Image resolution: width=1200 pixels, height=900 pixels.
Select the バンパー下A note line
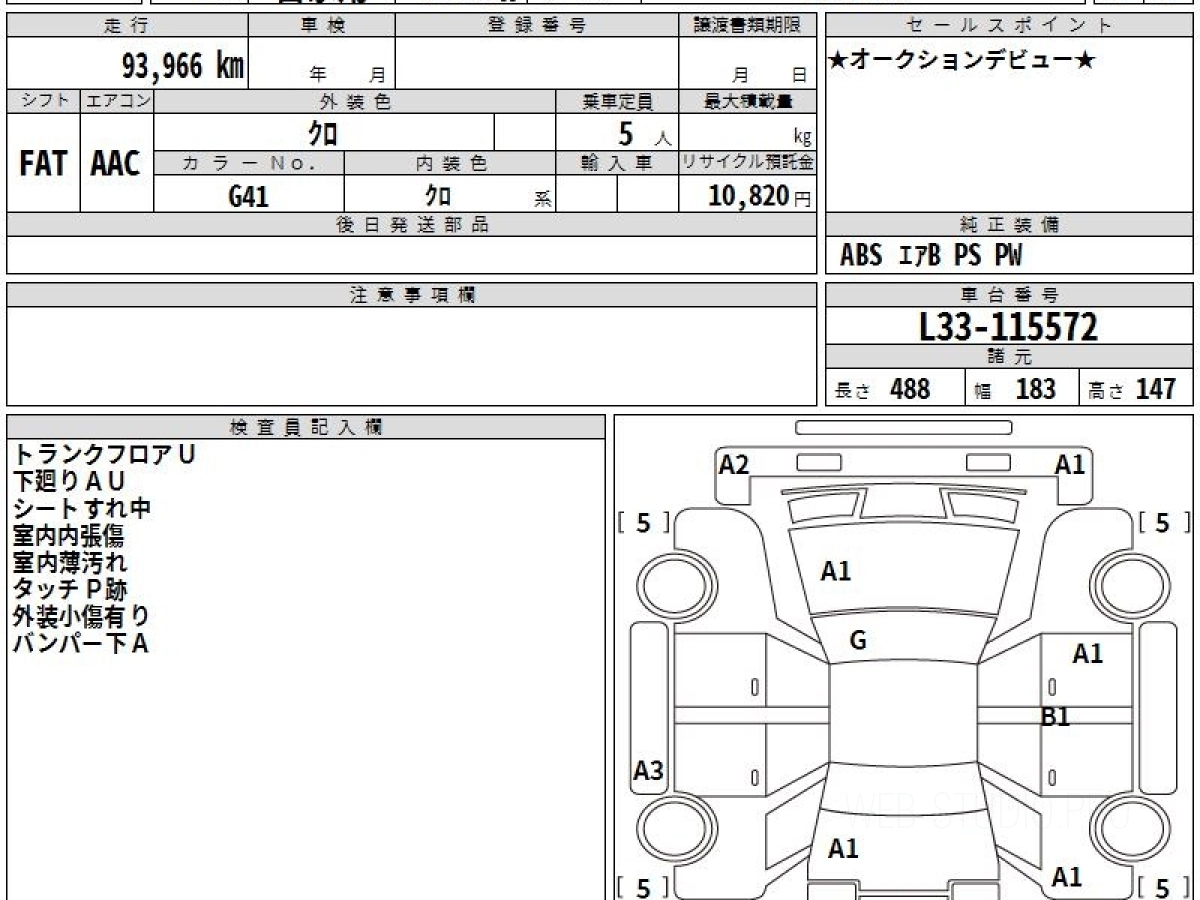(x=81, y=643)
